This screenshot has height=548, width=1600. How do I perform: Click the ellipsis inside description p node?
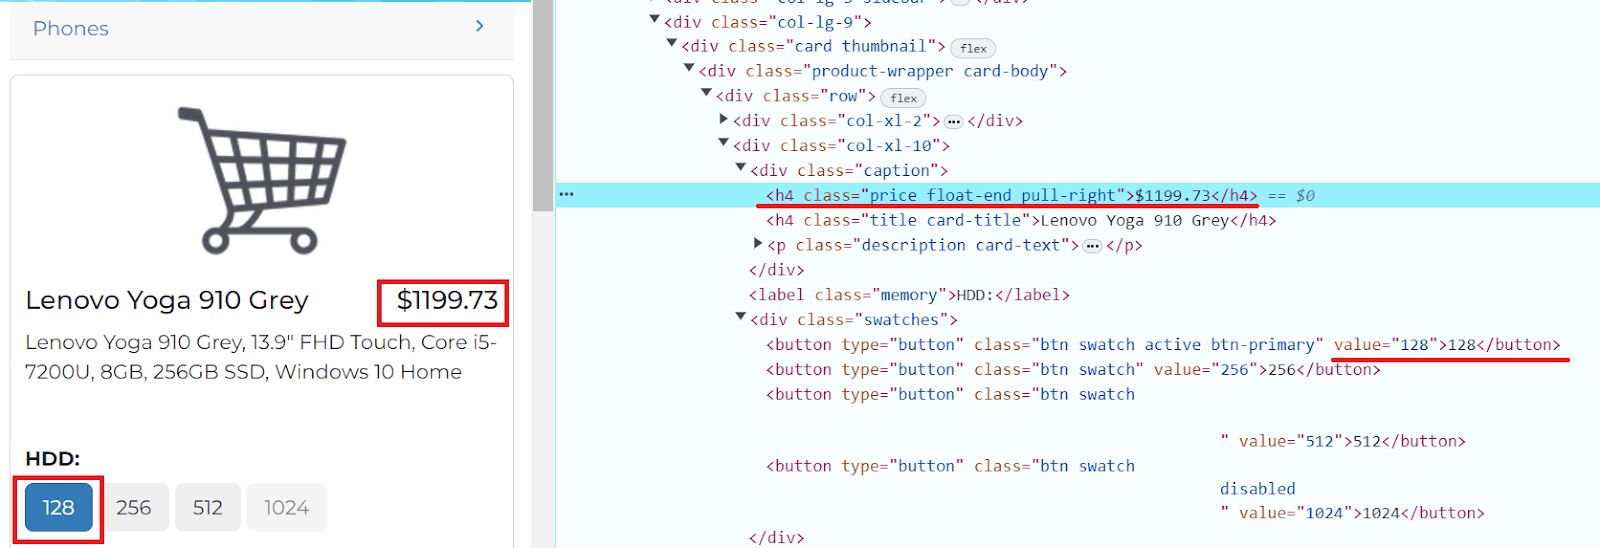(1092, 246)
